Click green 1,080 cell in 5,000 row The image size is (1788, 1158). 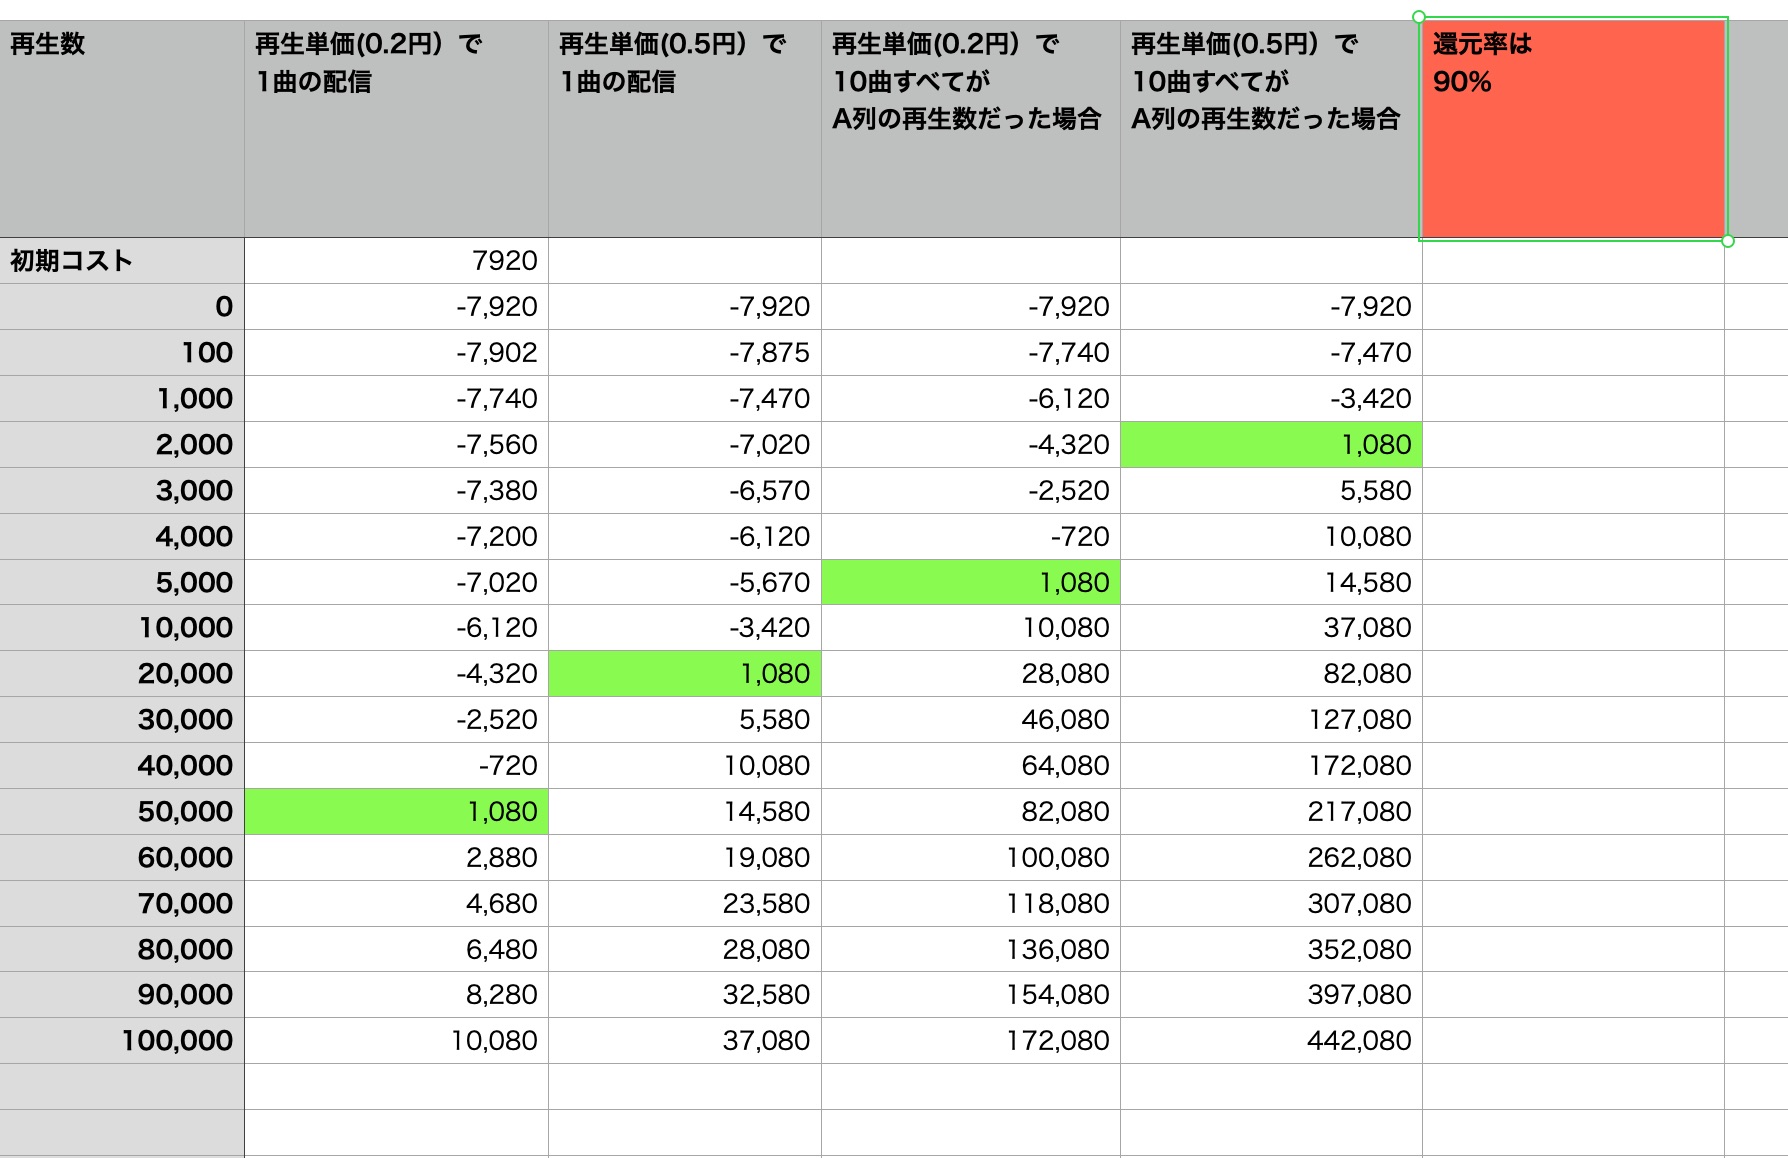coord(970,582)
